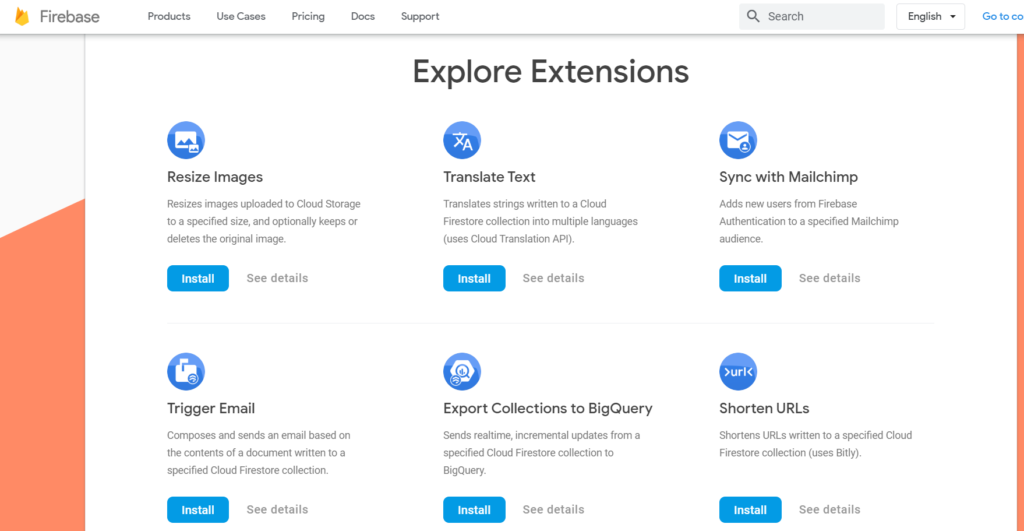Viewport: 1024px width, 531px height.
Task: Click the Export Collections to BigQuery icon
Action: click(462, 372)
